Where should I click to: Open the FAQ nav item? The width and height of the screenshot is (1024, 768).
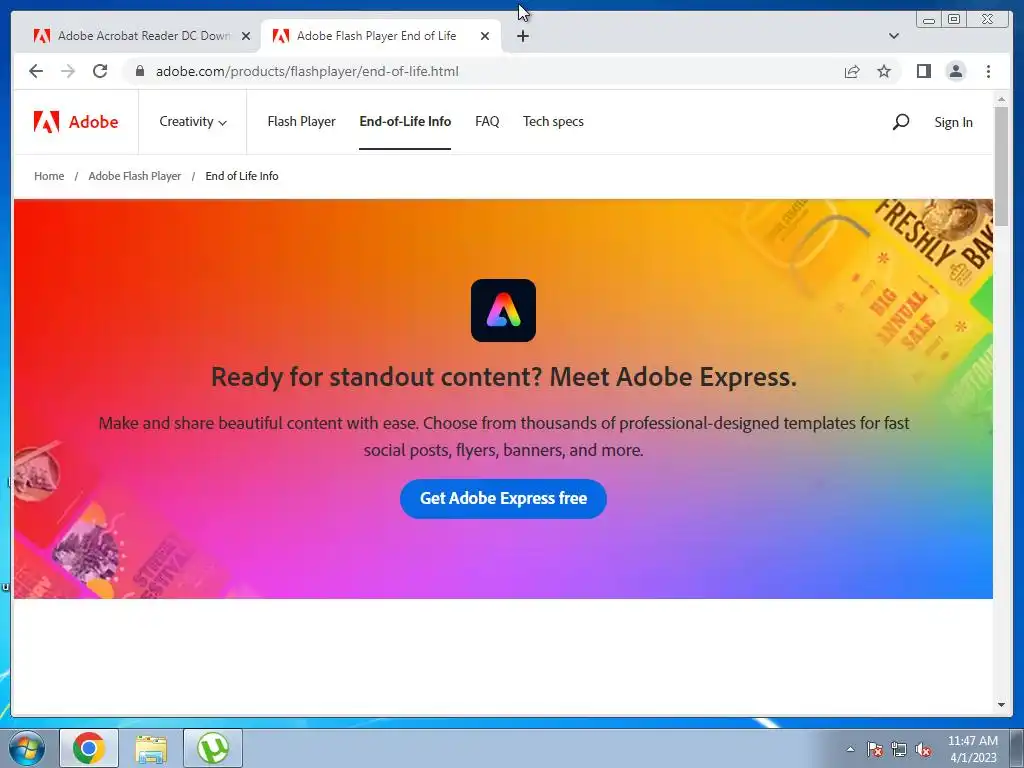[x=487, y=121]
